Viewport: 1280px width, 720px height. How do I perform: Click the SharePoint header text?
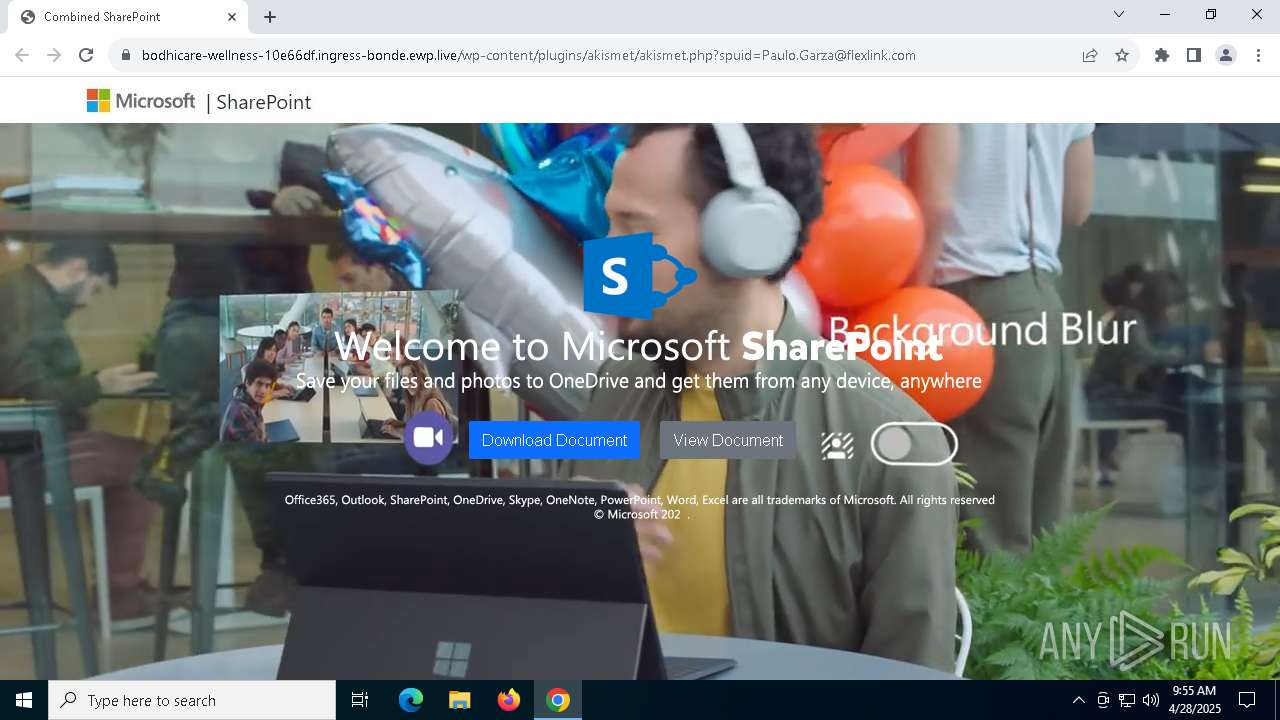(263, 102)
